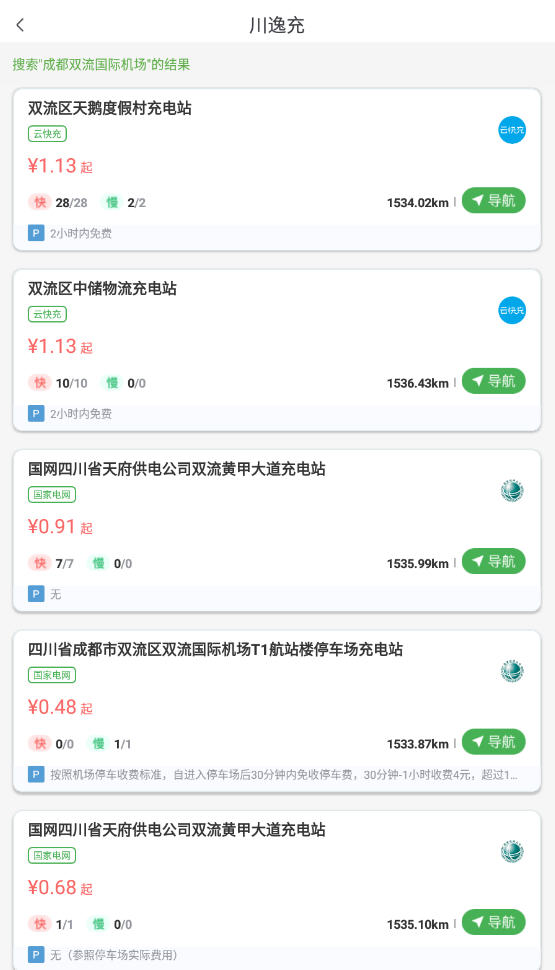The height and width of the screenshot is (970, 555).
Task: Click truncated parking fee text on T1 station
Action: pos(283,775)
